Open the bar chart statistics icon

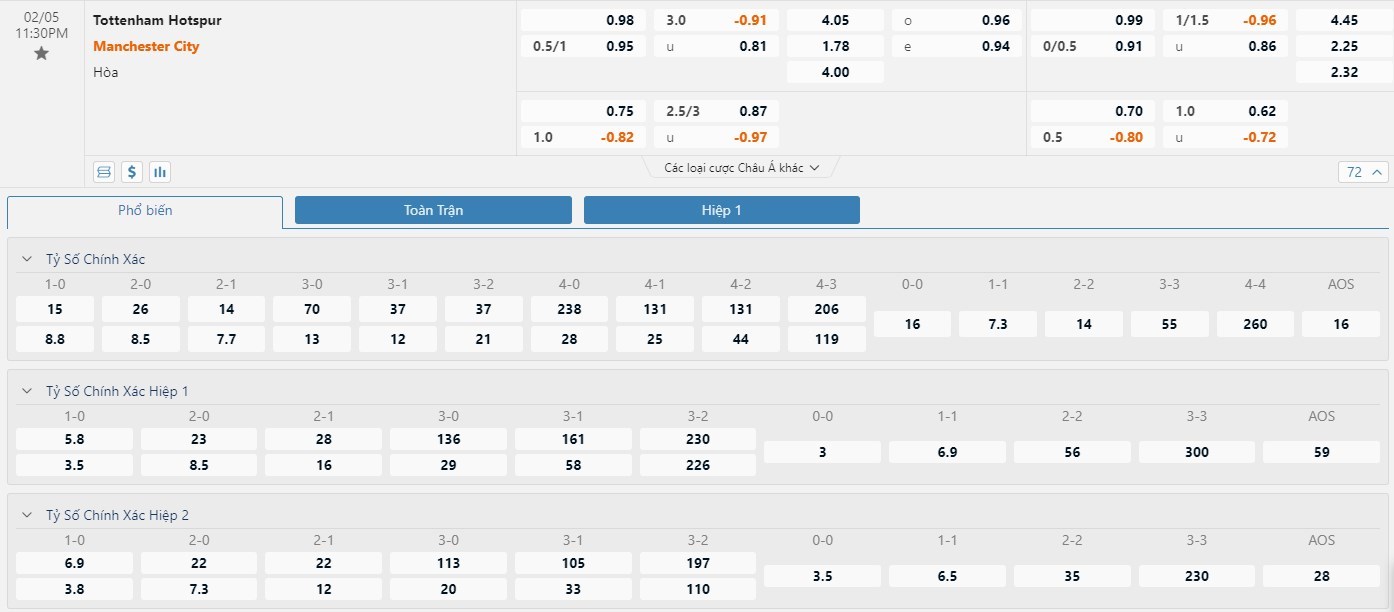point(160,172)
